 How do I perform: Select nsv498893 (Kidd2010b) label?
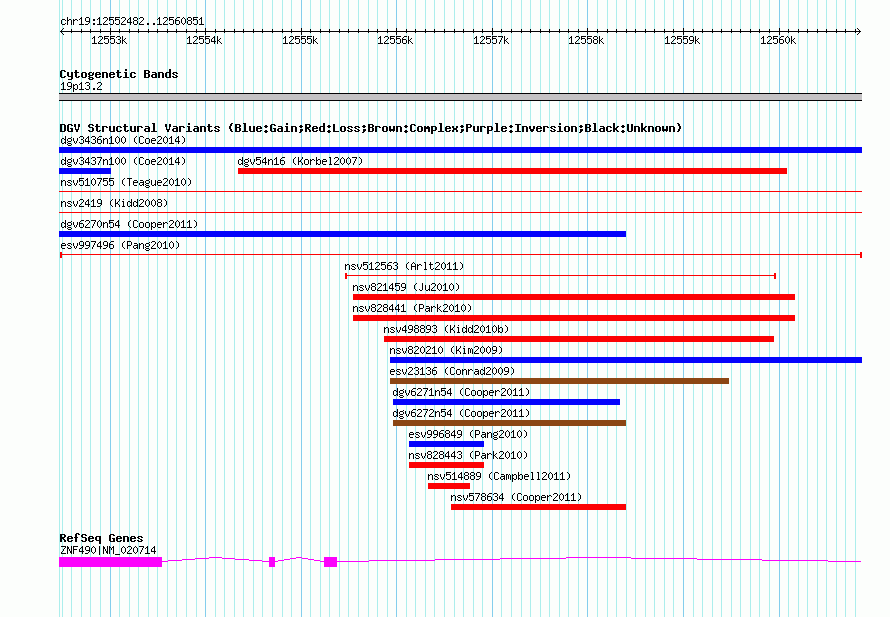(446, 329)
